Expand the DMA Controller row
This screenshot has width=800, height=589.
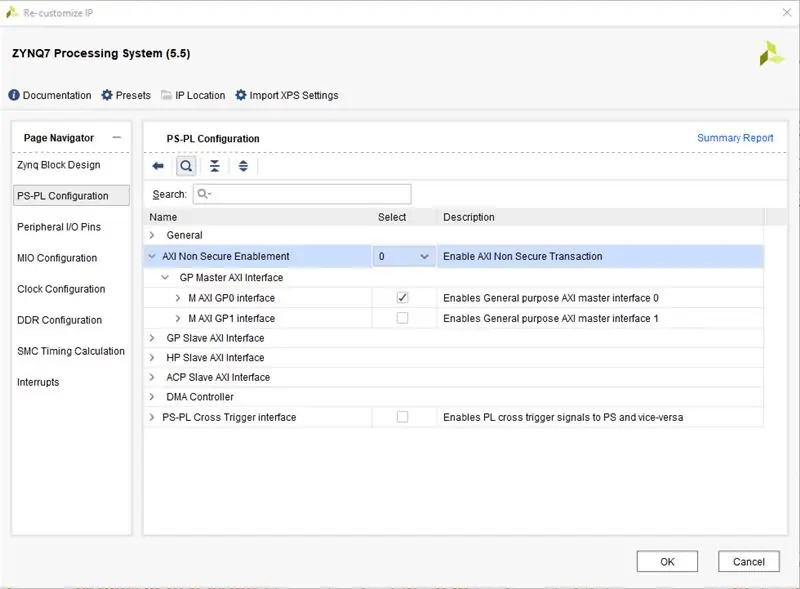point(152,397)
